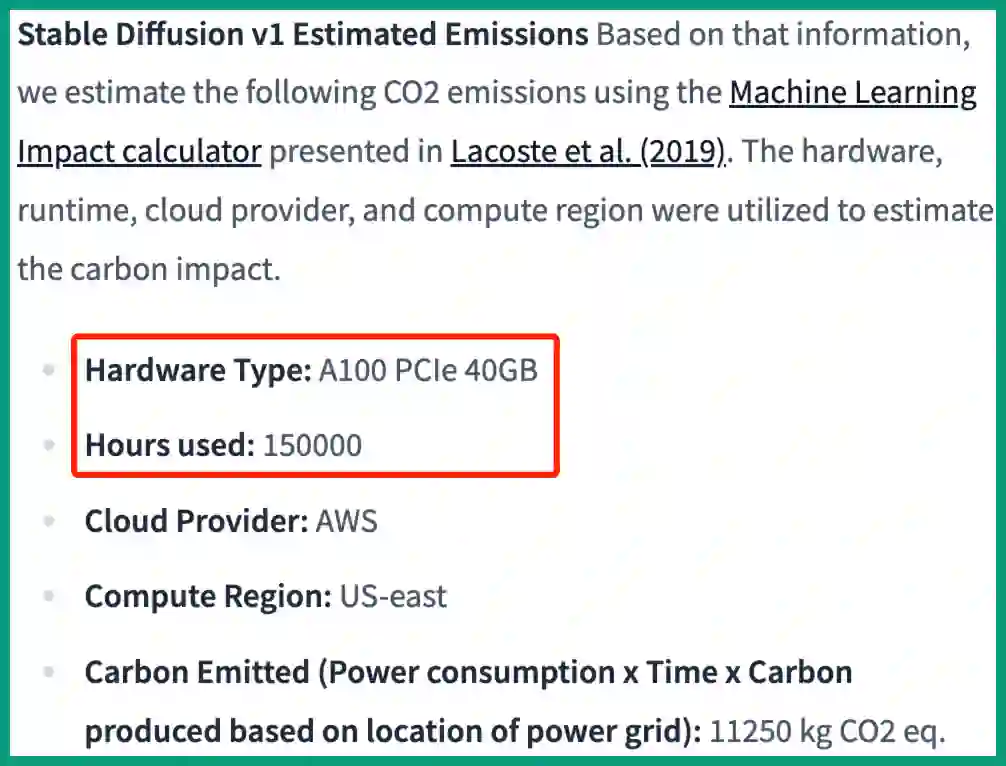Select the 150000 hours value
Screen dimensions: 1006x766
coord(312,445)
